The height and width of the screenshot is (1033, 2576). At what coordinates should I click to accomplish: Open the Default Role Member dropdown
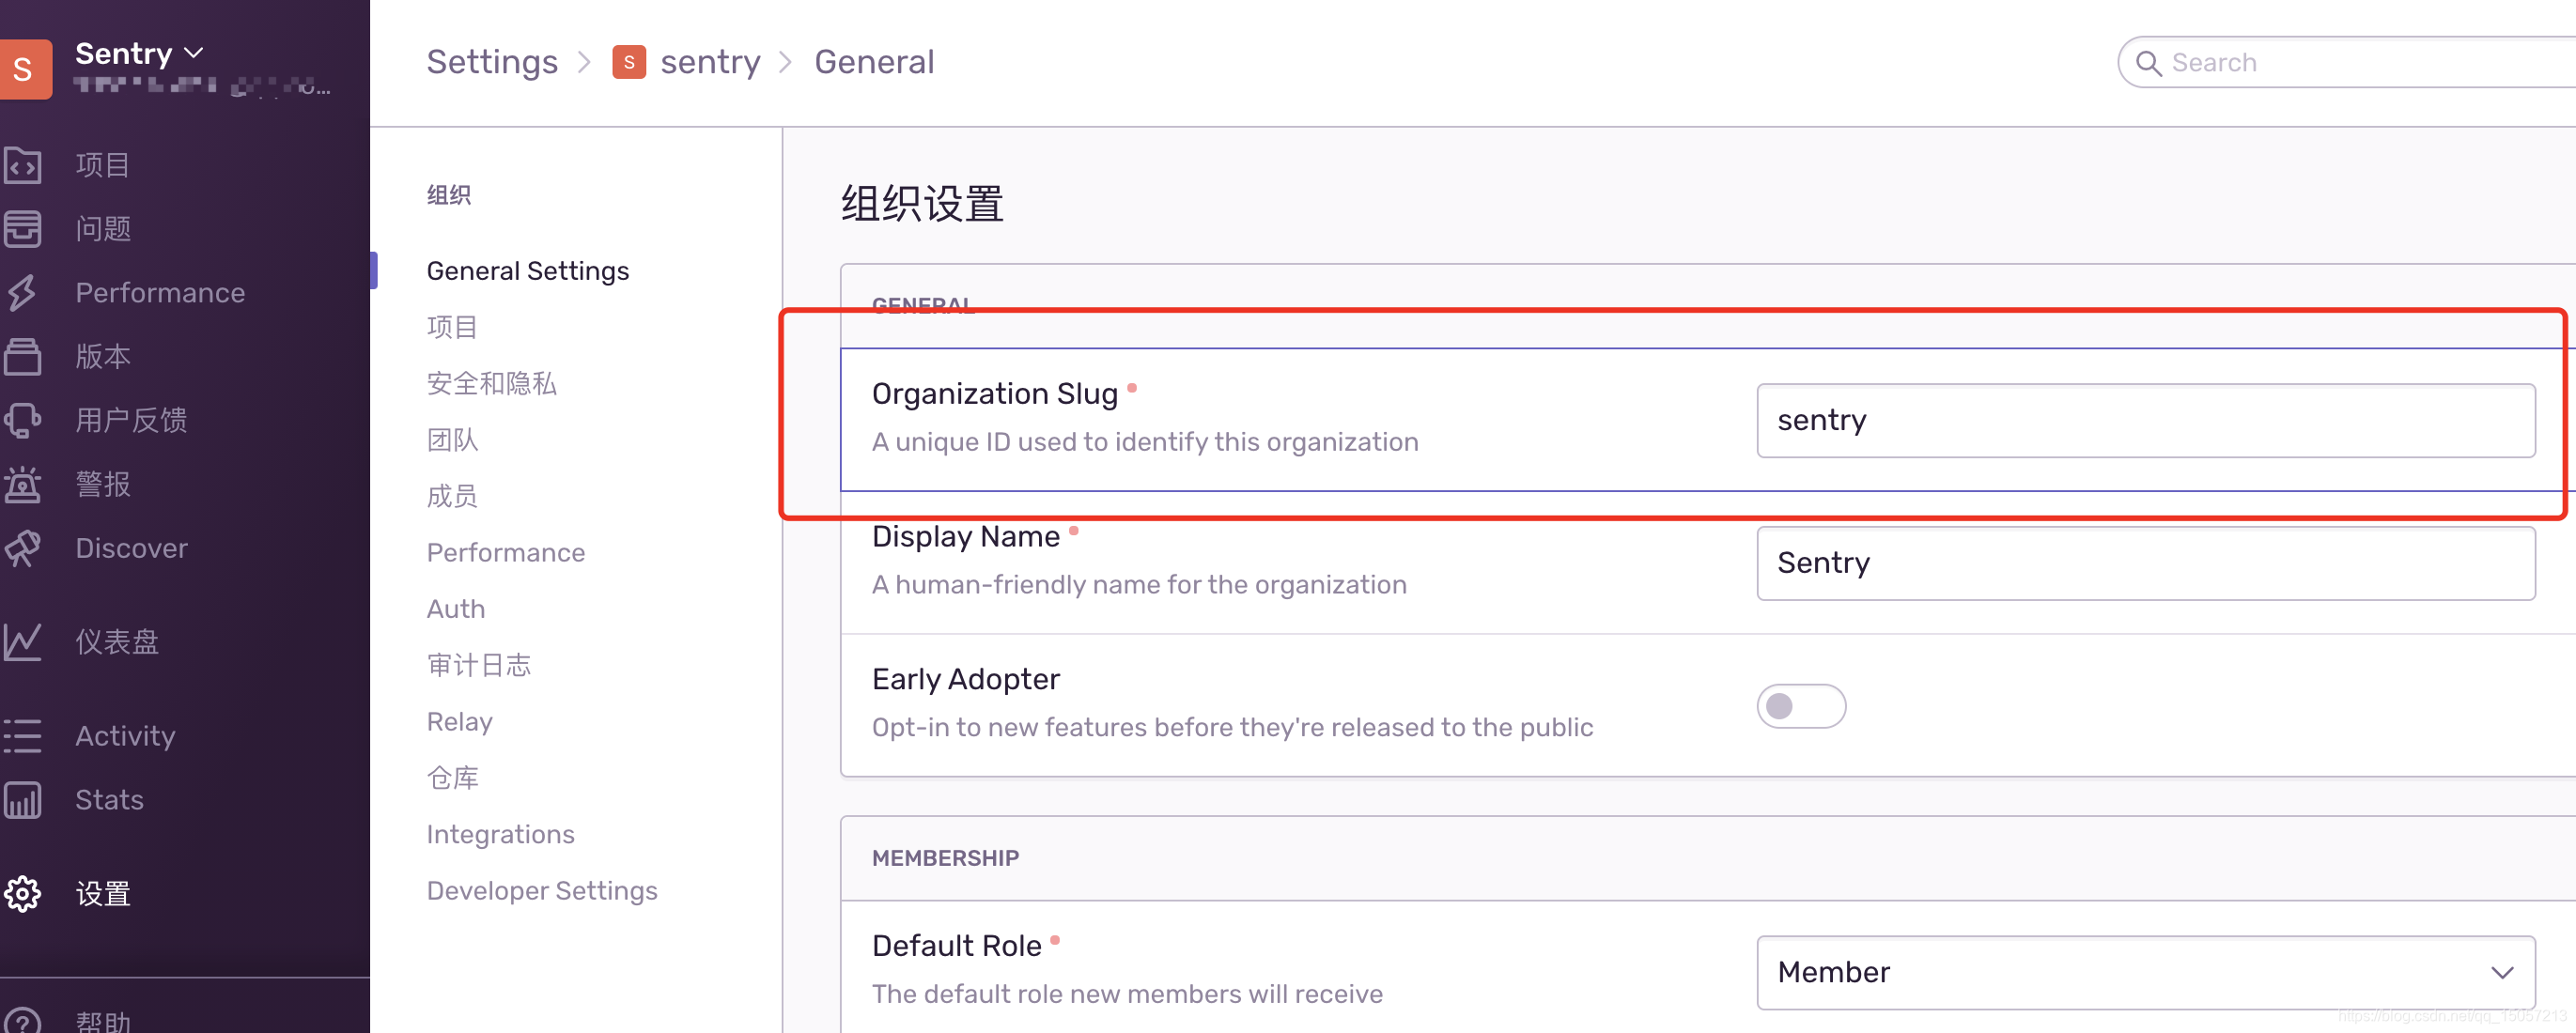click(x=2144, y=973)
